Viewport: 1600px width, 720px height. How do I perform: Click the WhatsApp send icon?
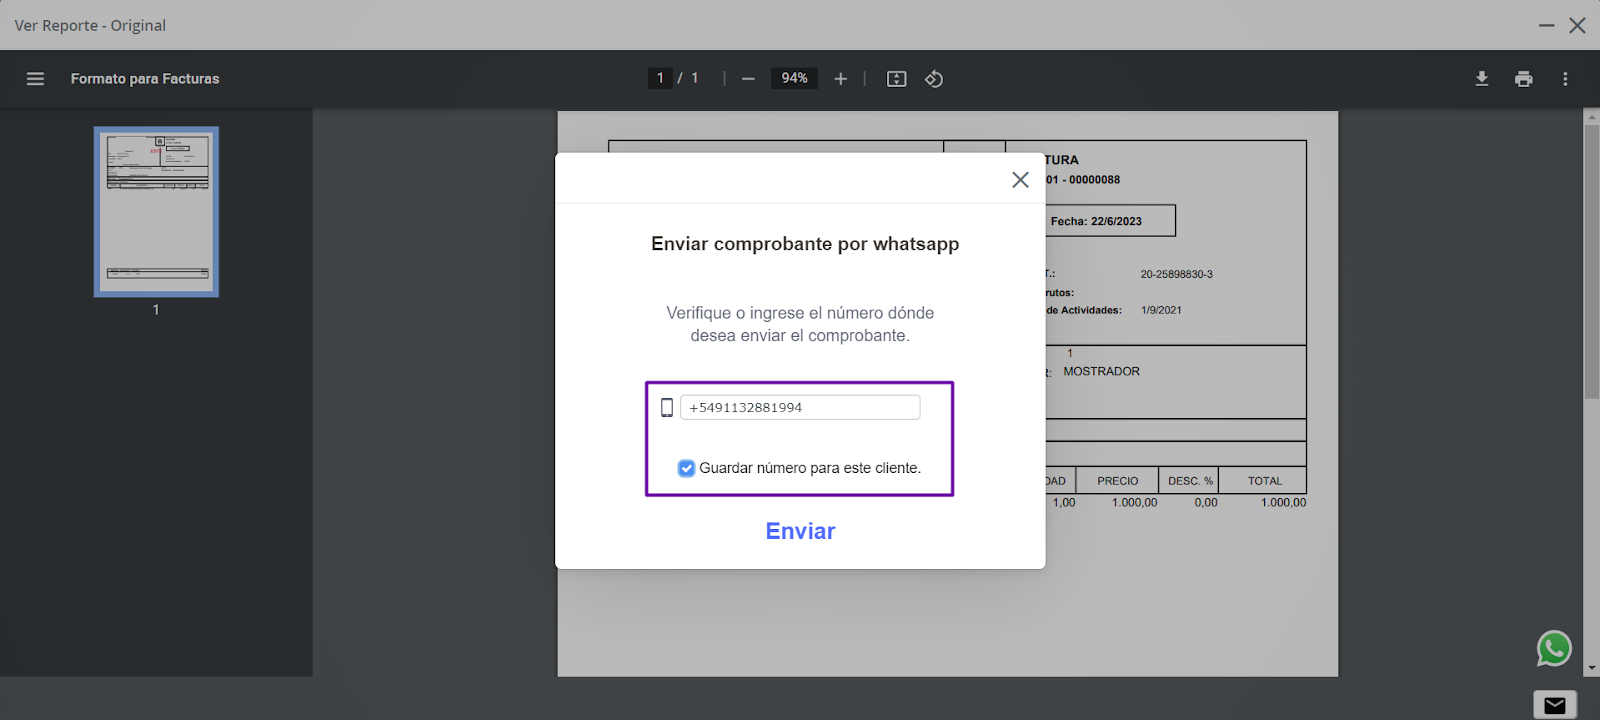1554,649
